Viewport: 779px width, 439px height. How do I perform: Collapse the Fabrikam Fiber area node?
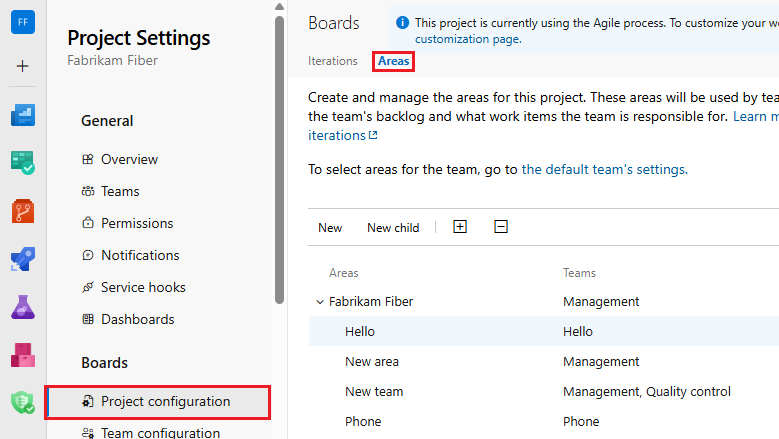(x=320, y=301)
